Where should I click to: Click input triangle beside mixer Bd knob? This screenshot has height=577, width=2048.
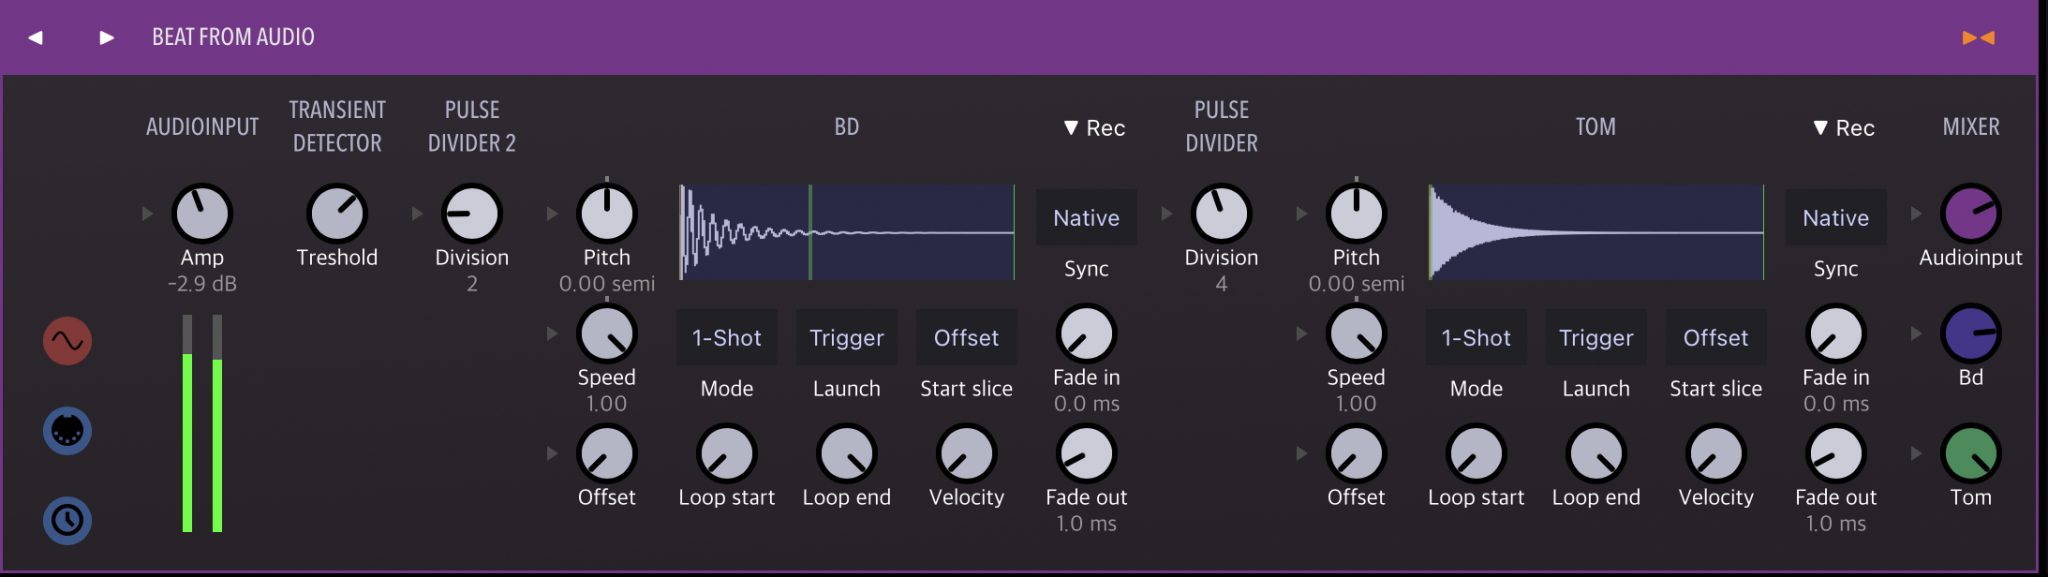(x=1916, y=334)
